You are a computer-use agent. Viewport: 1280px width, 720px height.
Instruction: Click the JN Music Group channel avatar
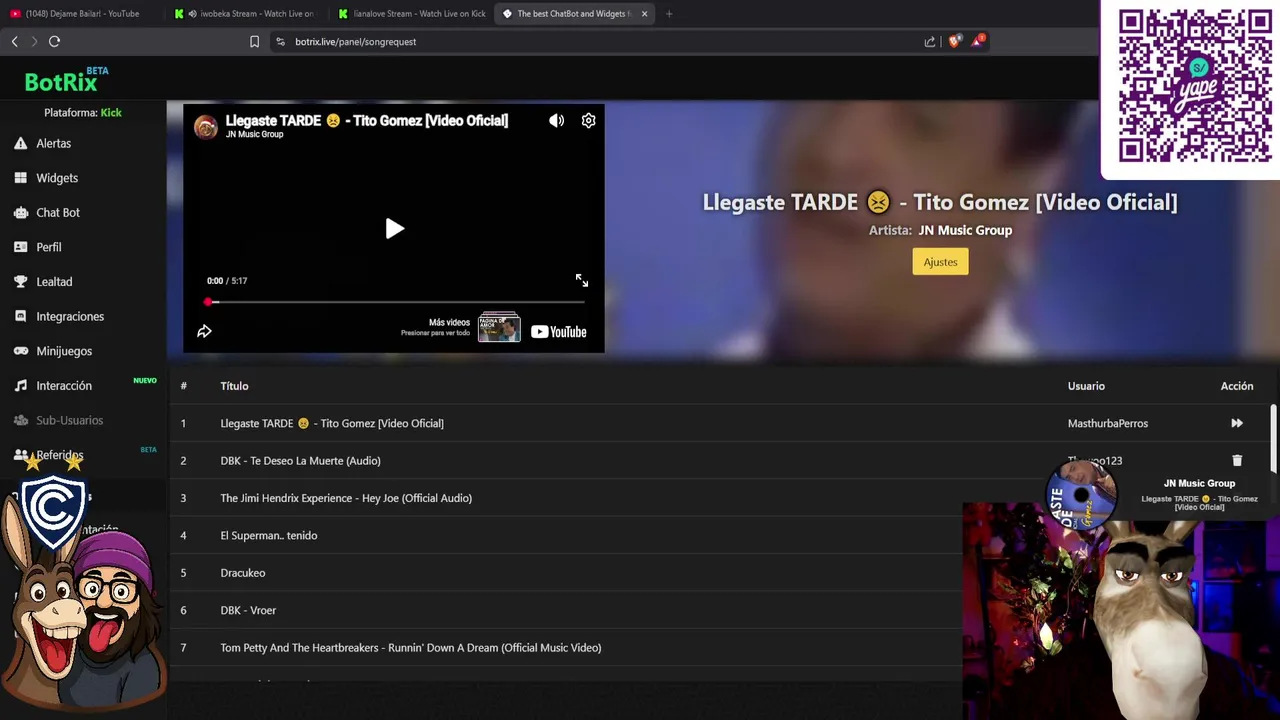click(x=206, y=127)
